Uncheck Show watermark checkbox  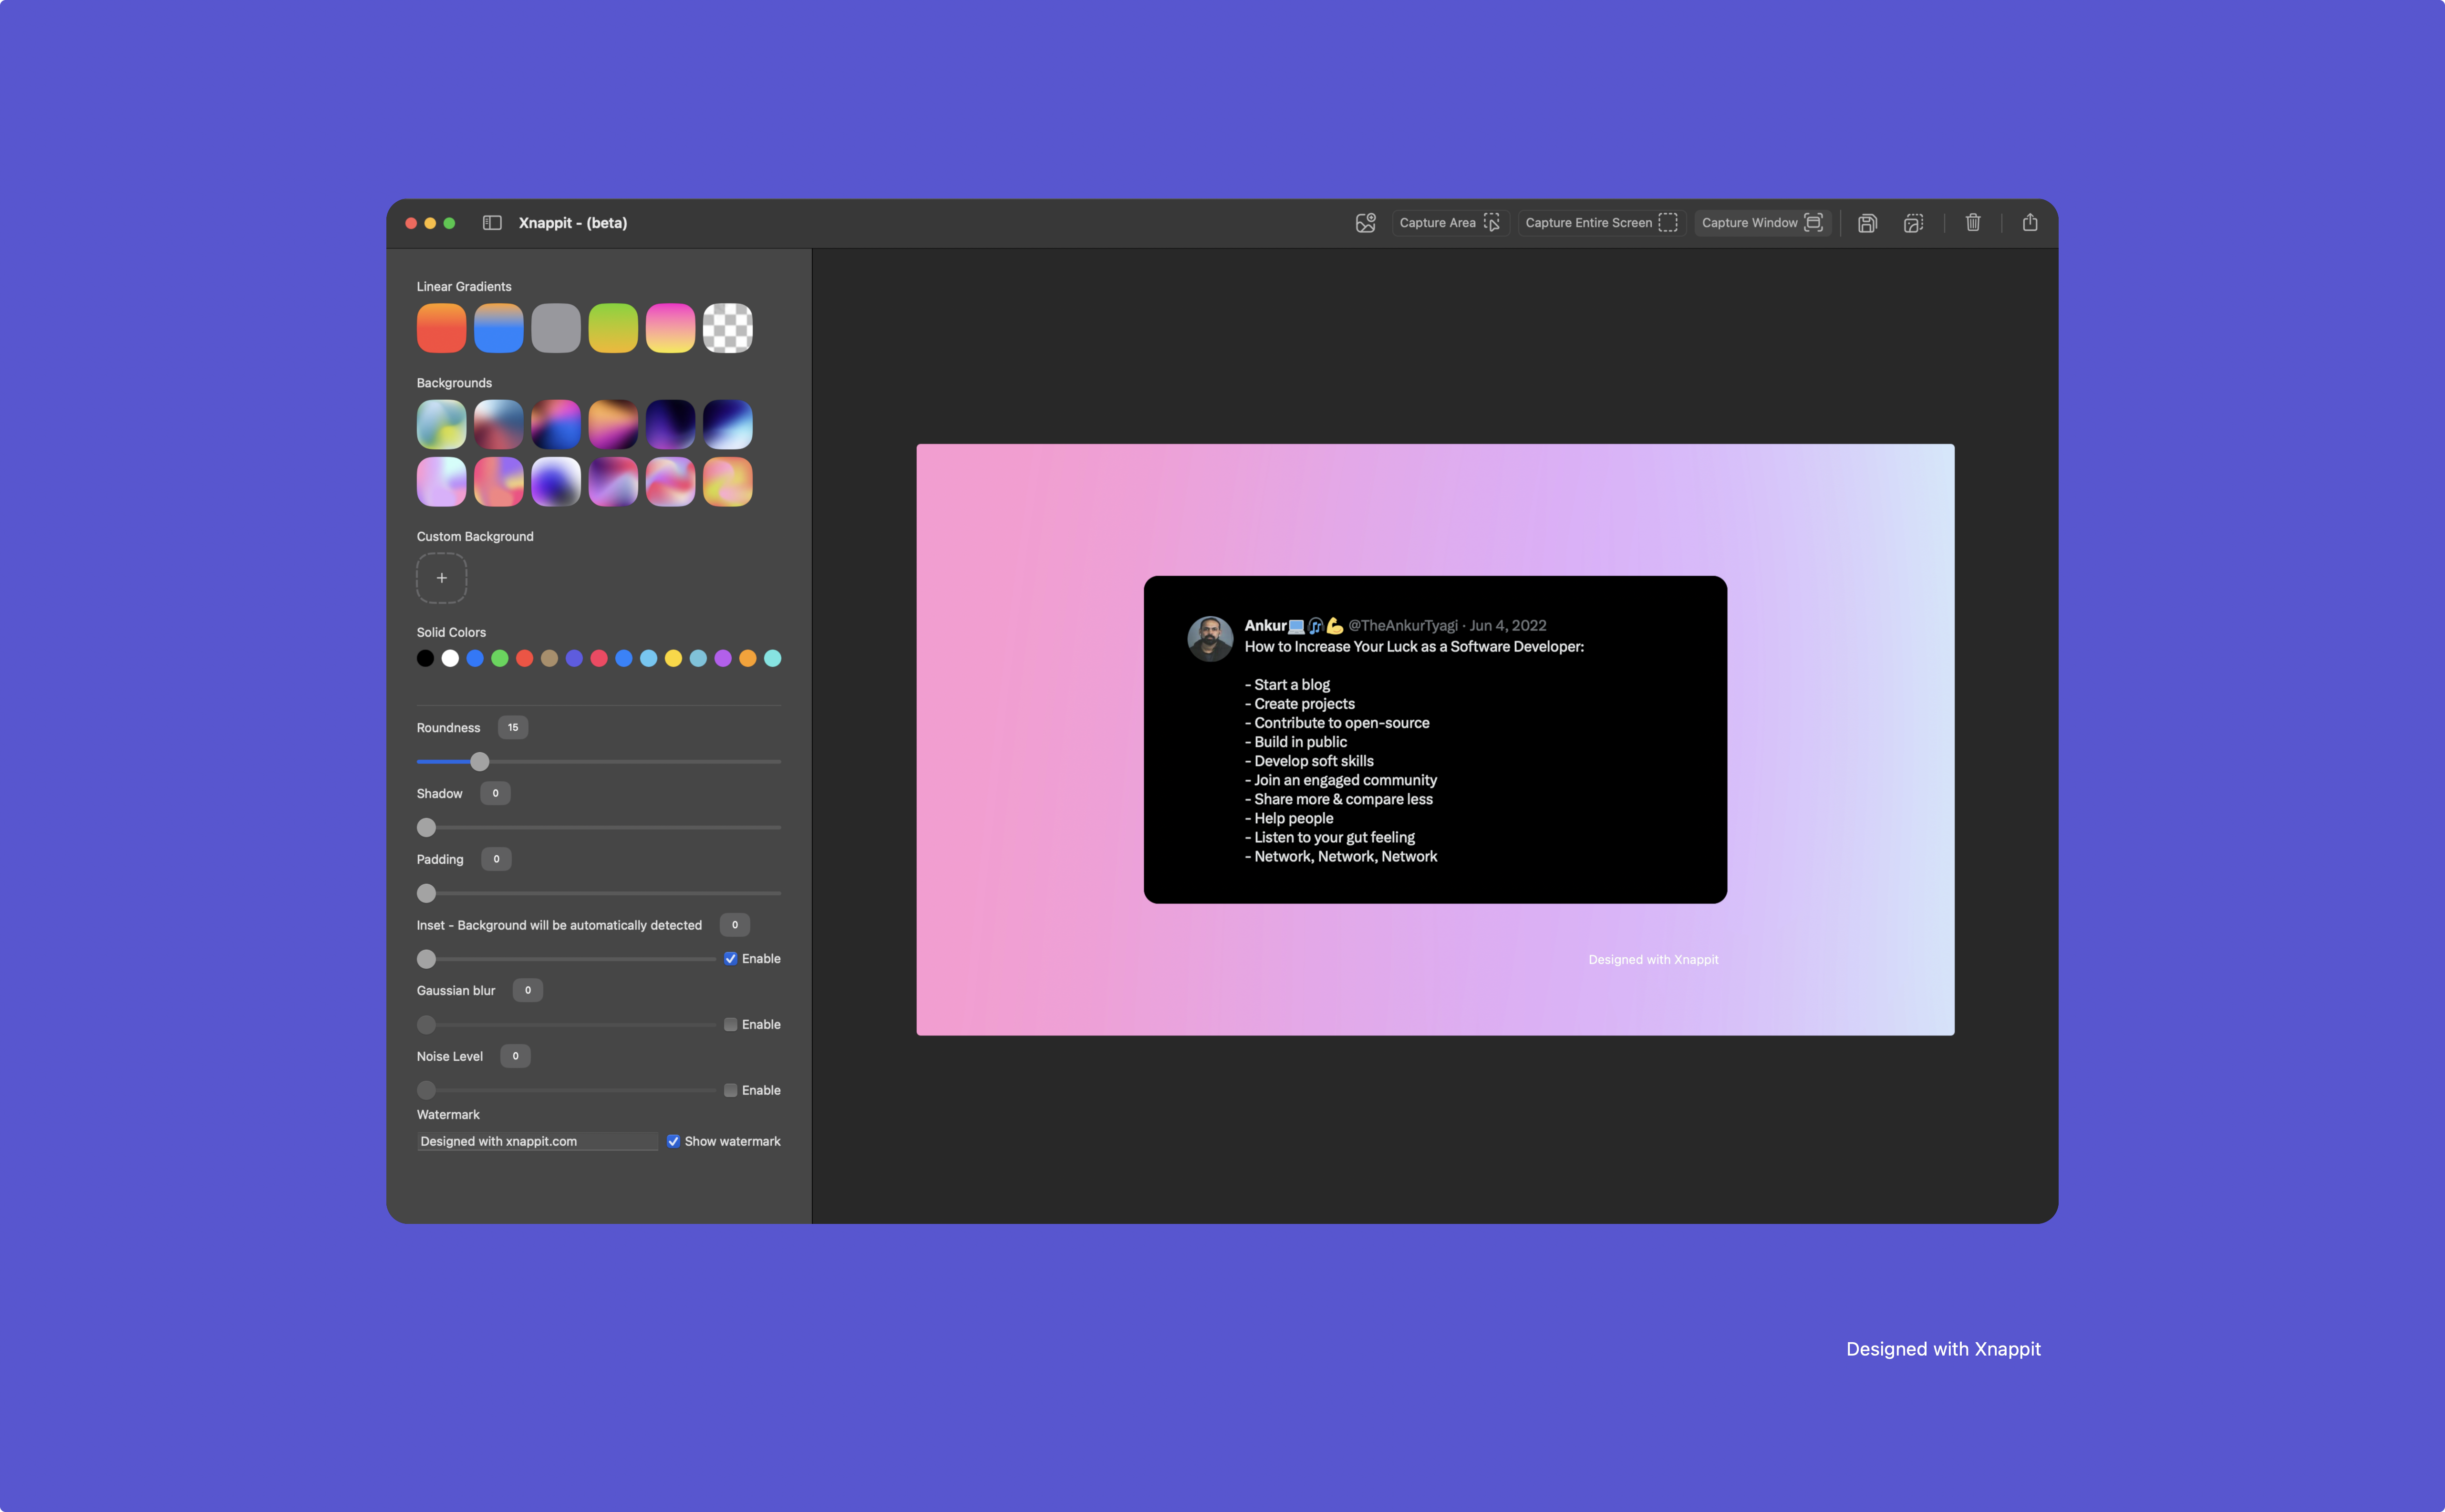pyautogui.click(x=673, y=1141)
